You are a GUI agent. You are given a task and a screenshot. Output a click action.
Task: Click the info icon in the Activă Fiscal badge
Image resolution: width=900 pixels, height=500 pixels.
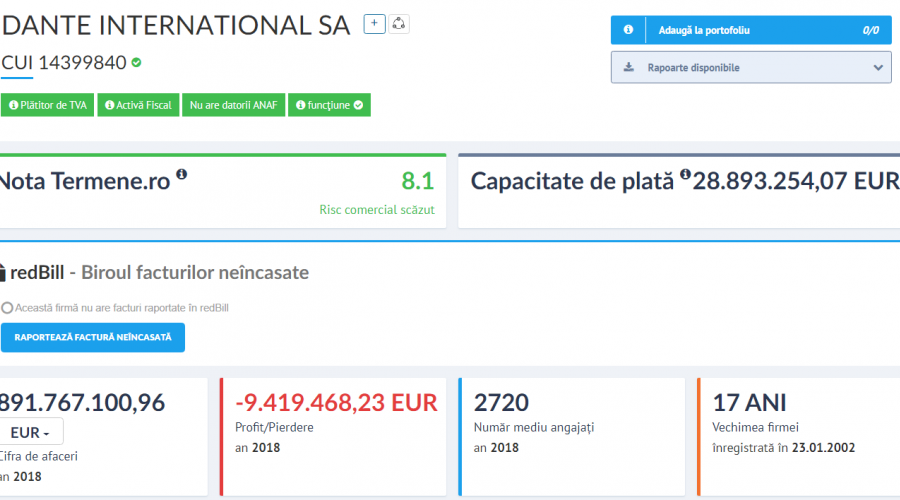[110, 105]
